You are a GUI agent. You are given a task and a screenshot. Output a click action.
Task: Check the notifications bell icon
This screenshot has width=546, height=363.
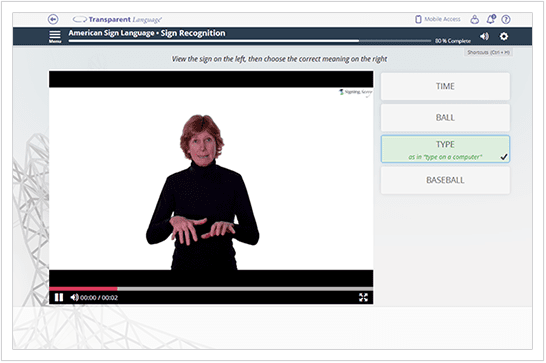(x=491, y=19)
